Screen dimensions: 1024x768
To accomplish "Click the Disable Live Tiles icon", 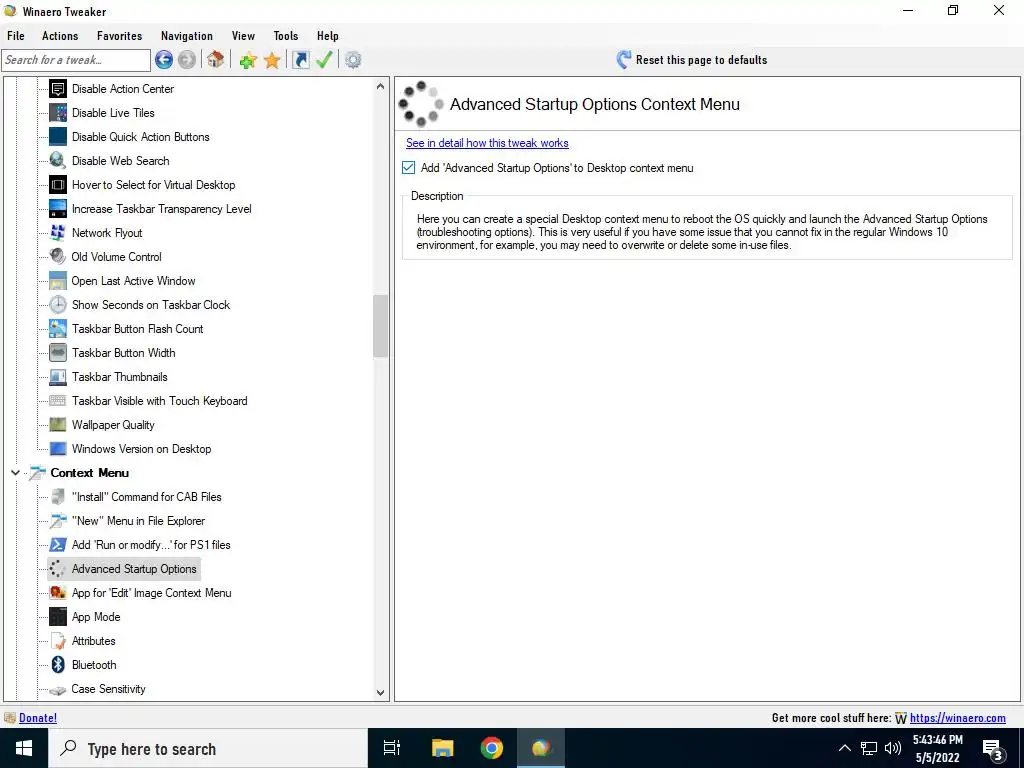I will click(x=57, y=113).
